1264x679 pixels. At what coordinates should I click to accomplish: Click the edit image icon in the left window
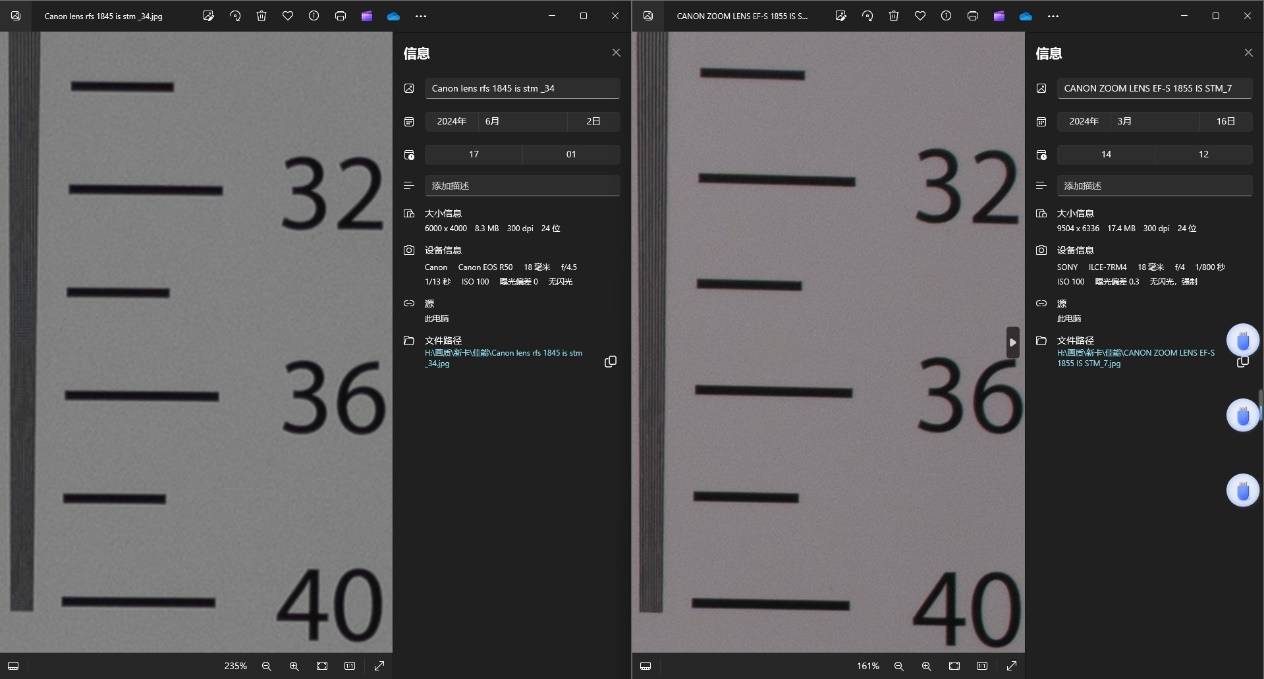pyautogui.click(x=208, y=16)
